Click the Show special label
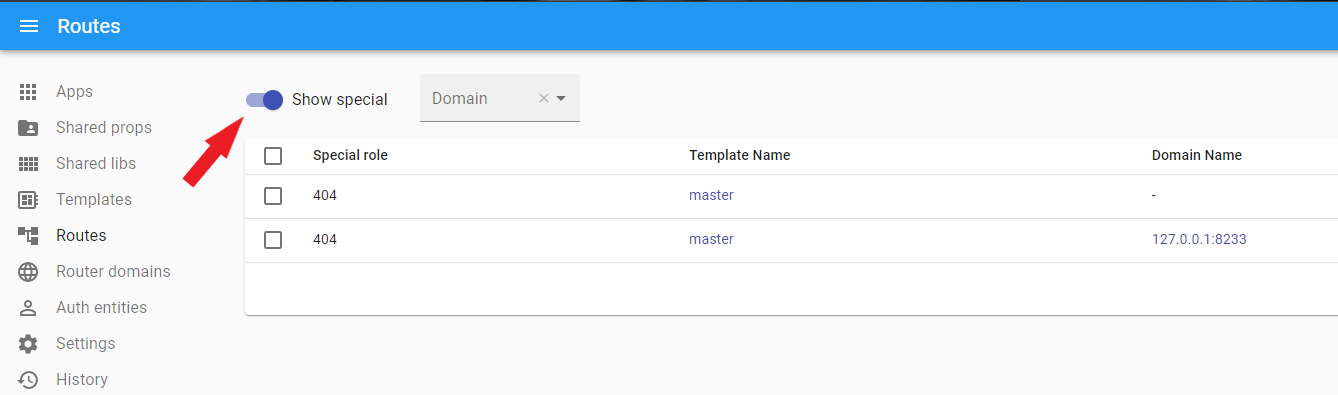 (339, 99)
